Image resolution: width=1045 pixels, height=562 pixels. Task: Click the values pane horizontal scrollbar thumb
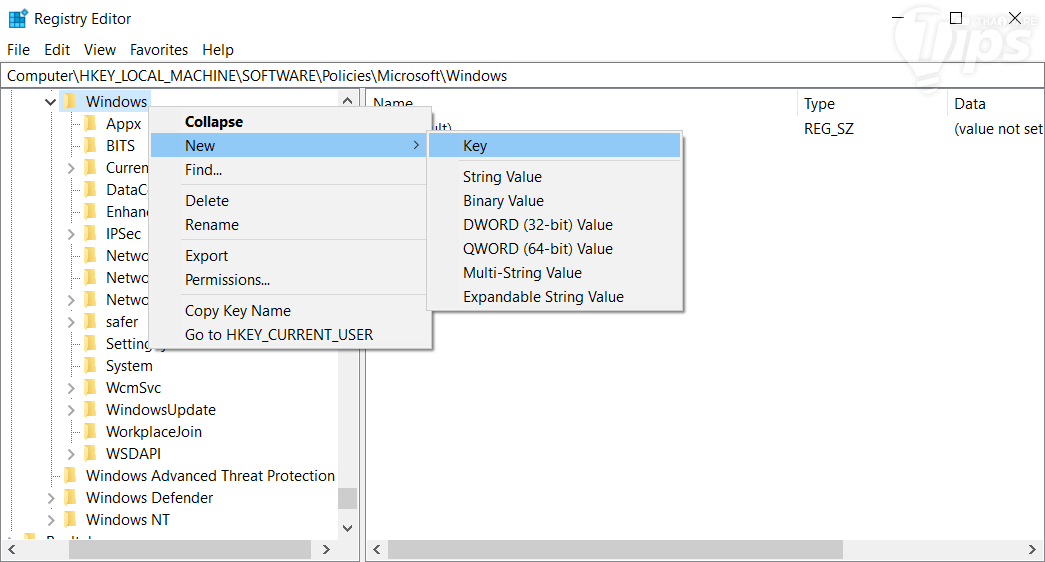click(615, 549)
